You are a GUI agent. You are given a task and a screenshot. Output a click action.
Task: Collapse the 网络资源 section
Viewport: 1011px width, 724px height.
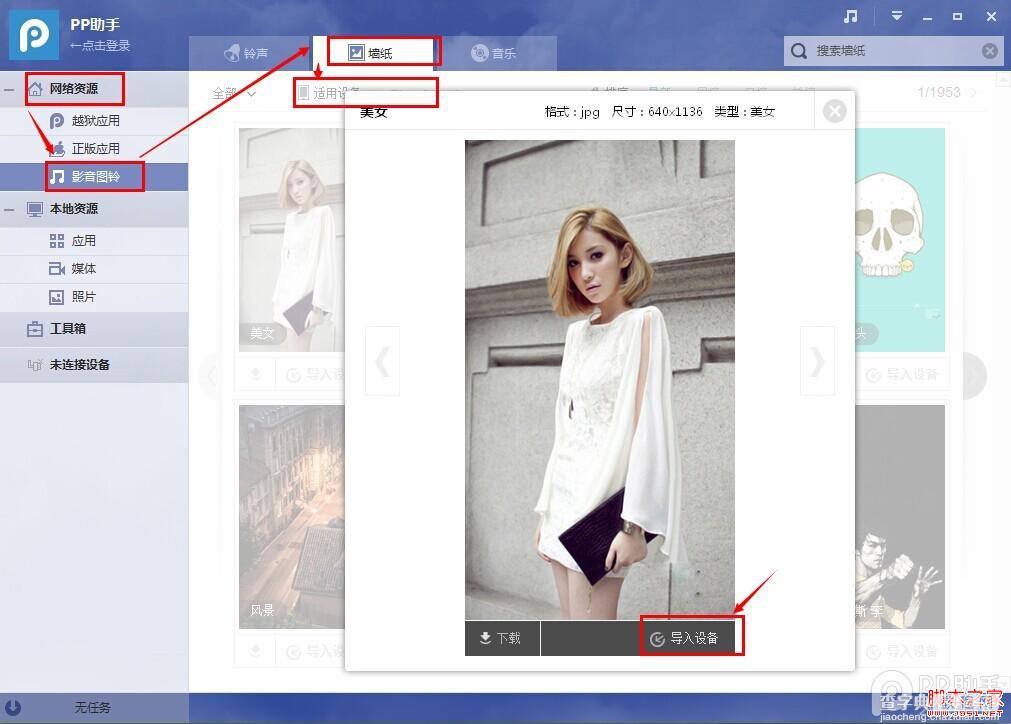coord(9,89)
